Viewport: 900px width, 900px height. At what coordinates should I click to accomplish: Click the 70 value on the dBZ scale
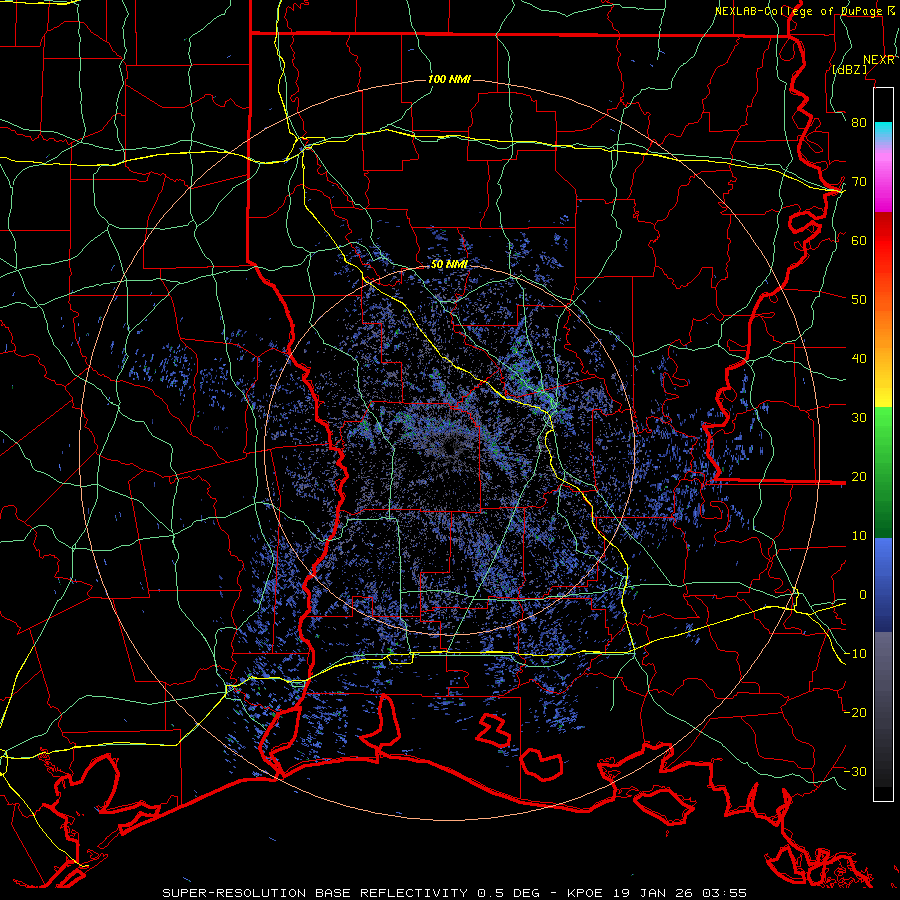[x=859, y=182]
